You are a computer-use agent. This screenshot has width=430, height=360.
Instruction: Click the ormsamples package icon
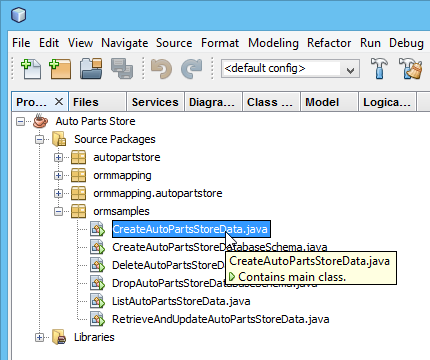pyautogui.click(x=79, y=211)
